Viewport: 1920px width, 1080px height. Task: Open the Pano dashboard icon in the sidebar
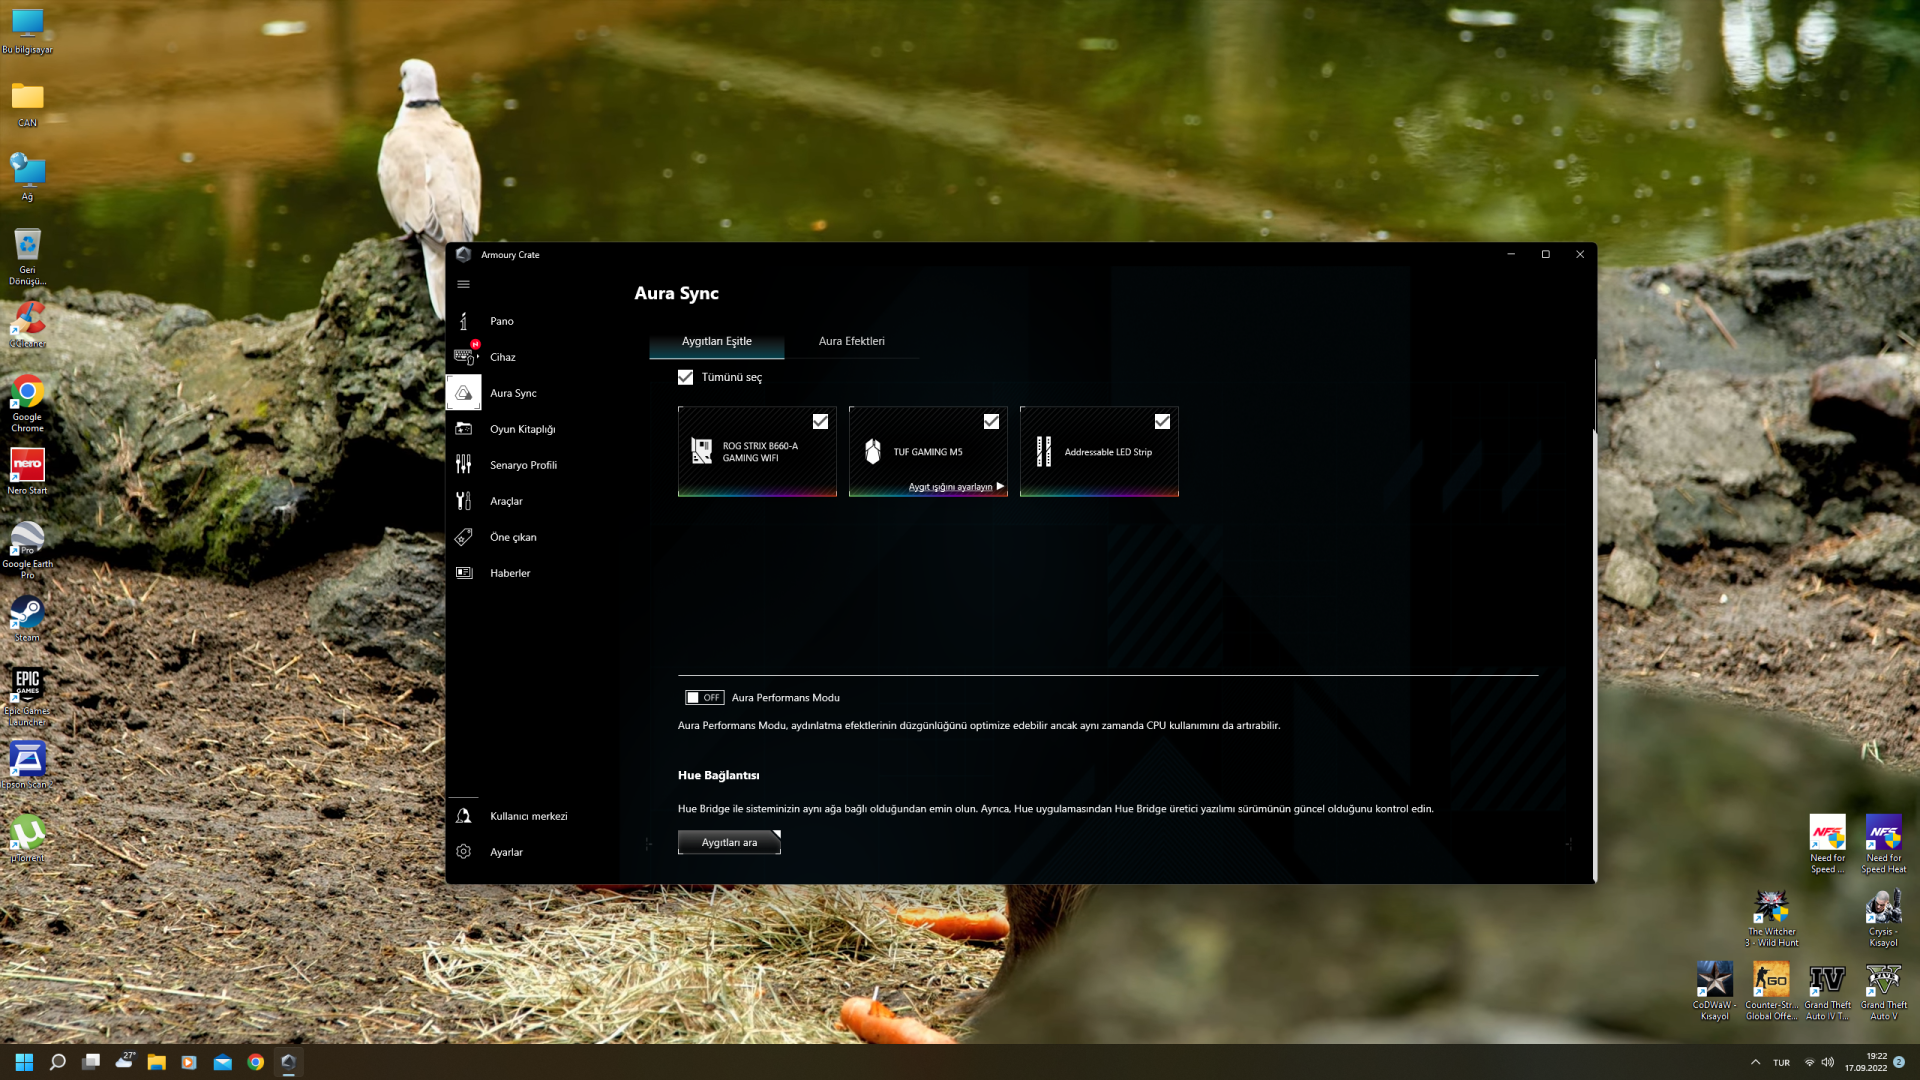(463, 321)
